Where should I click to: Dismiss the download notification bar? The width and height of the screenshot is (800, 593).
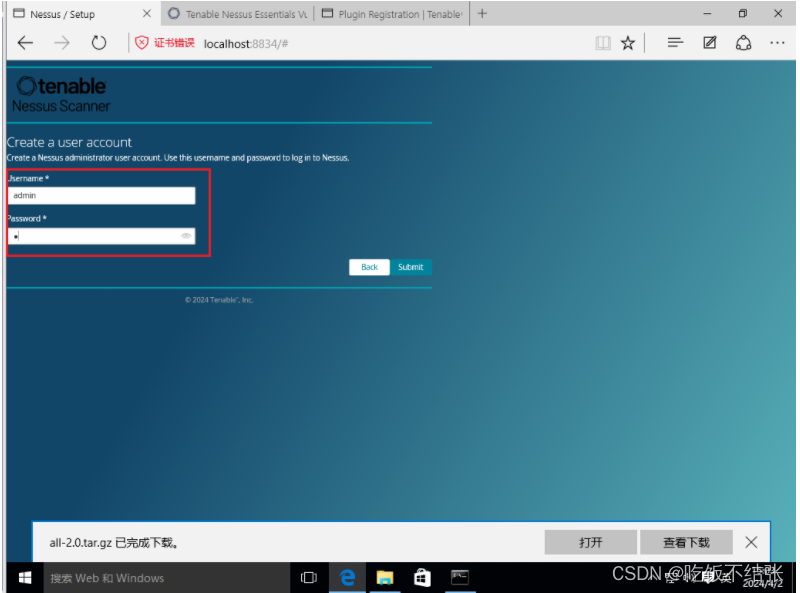coord(751,542)
